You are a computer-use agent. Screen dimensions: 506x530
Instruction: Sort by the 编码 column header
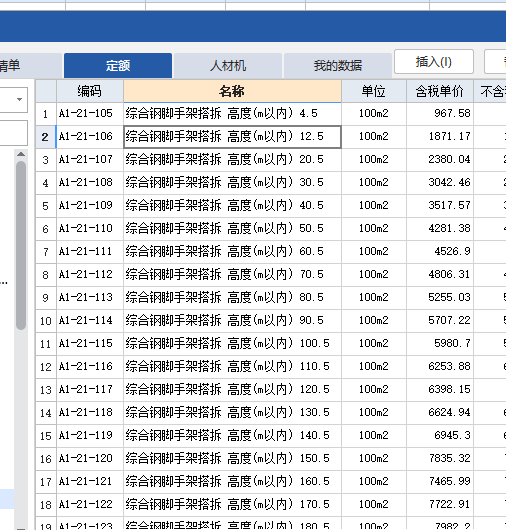click(x=90, y=91)
